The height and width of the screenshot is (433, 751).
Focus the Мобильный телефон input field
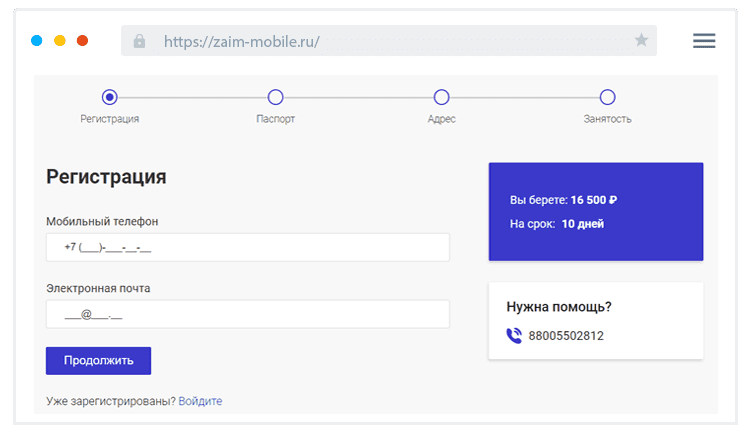[248, 247]
